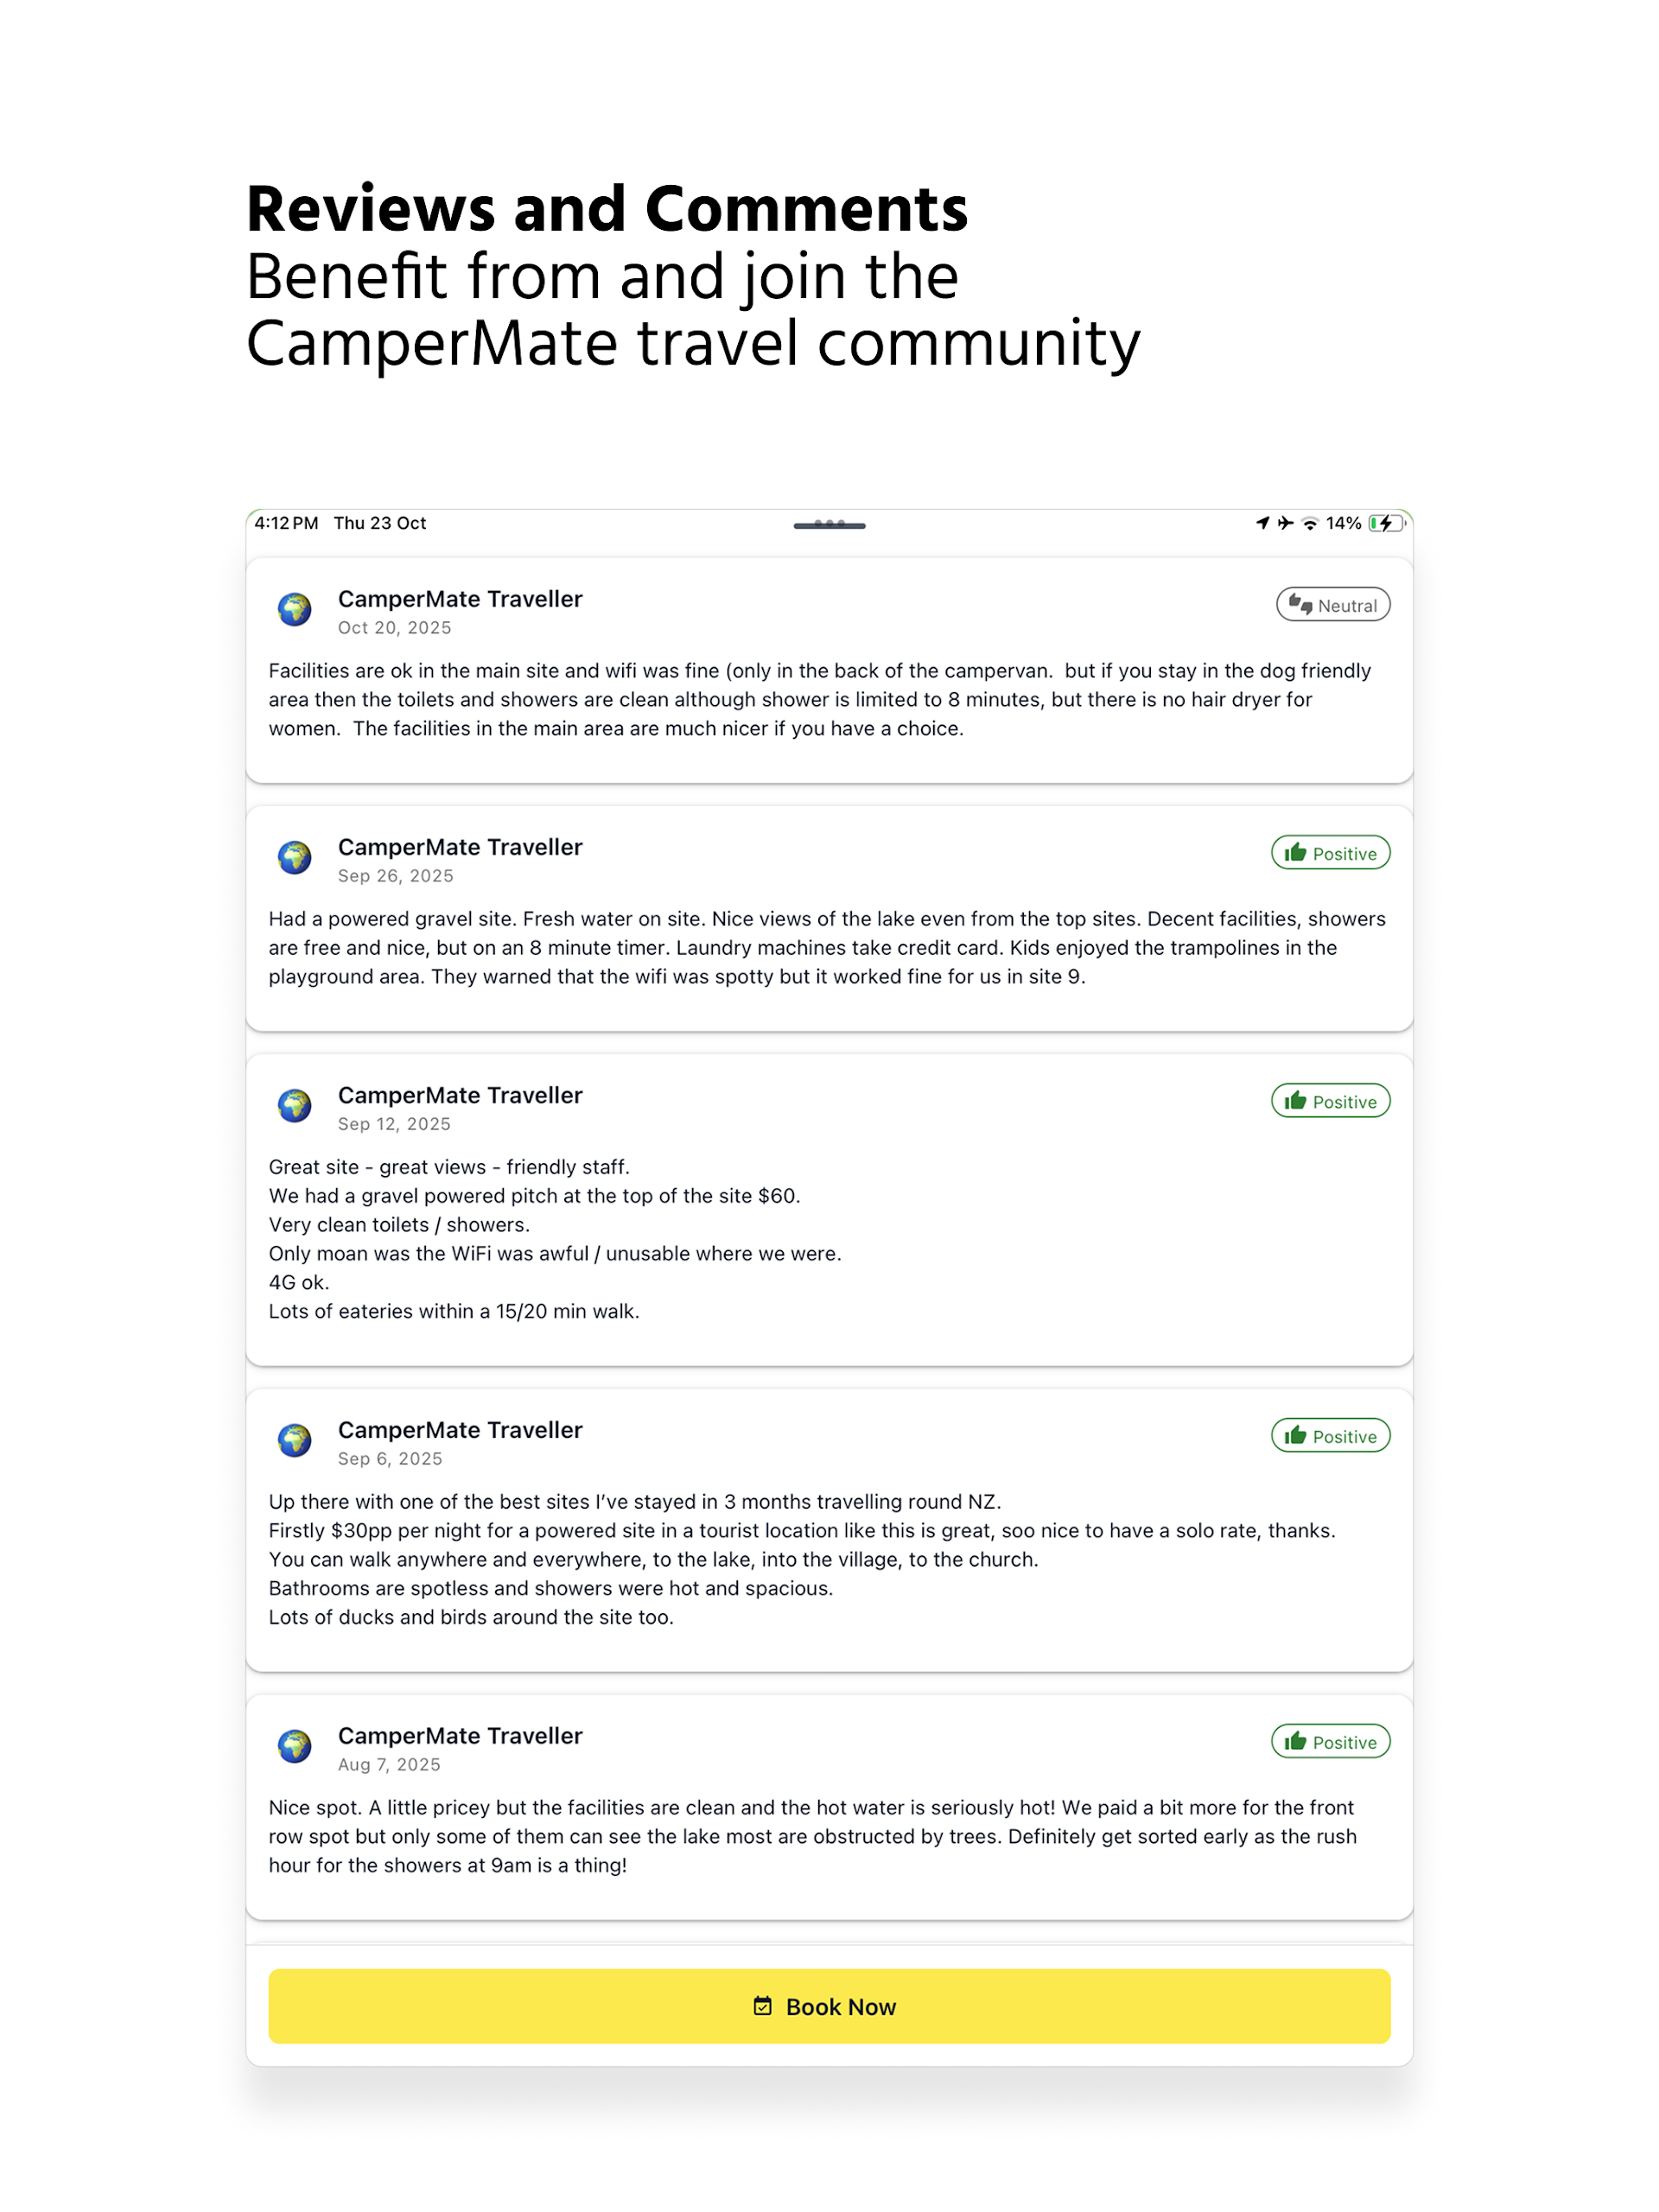Tap the Positive badge on Sep 12 review
Screen dimensions: 1659x2212
click(1330, 1101)
